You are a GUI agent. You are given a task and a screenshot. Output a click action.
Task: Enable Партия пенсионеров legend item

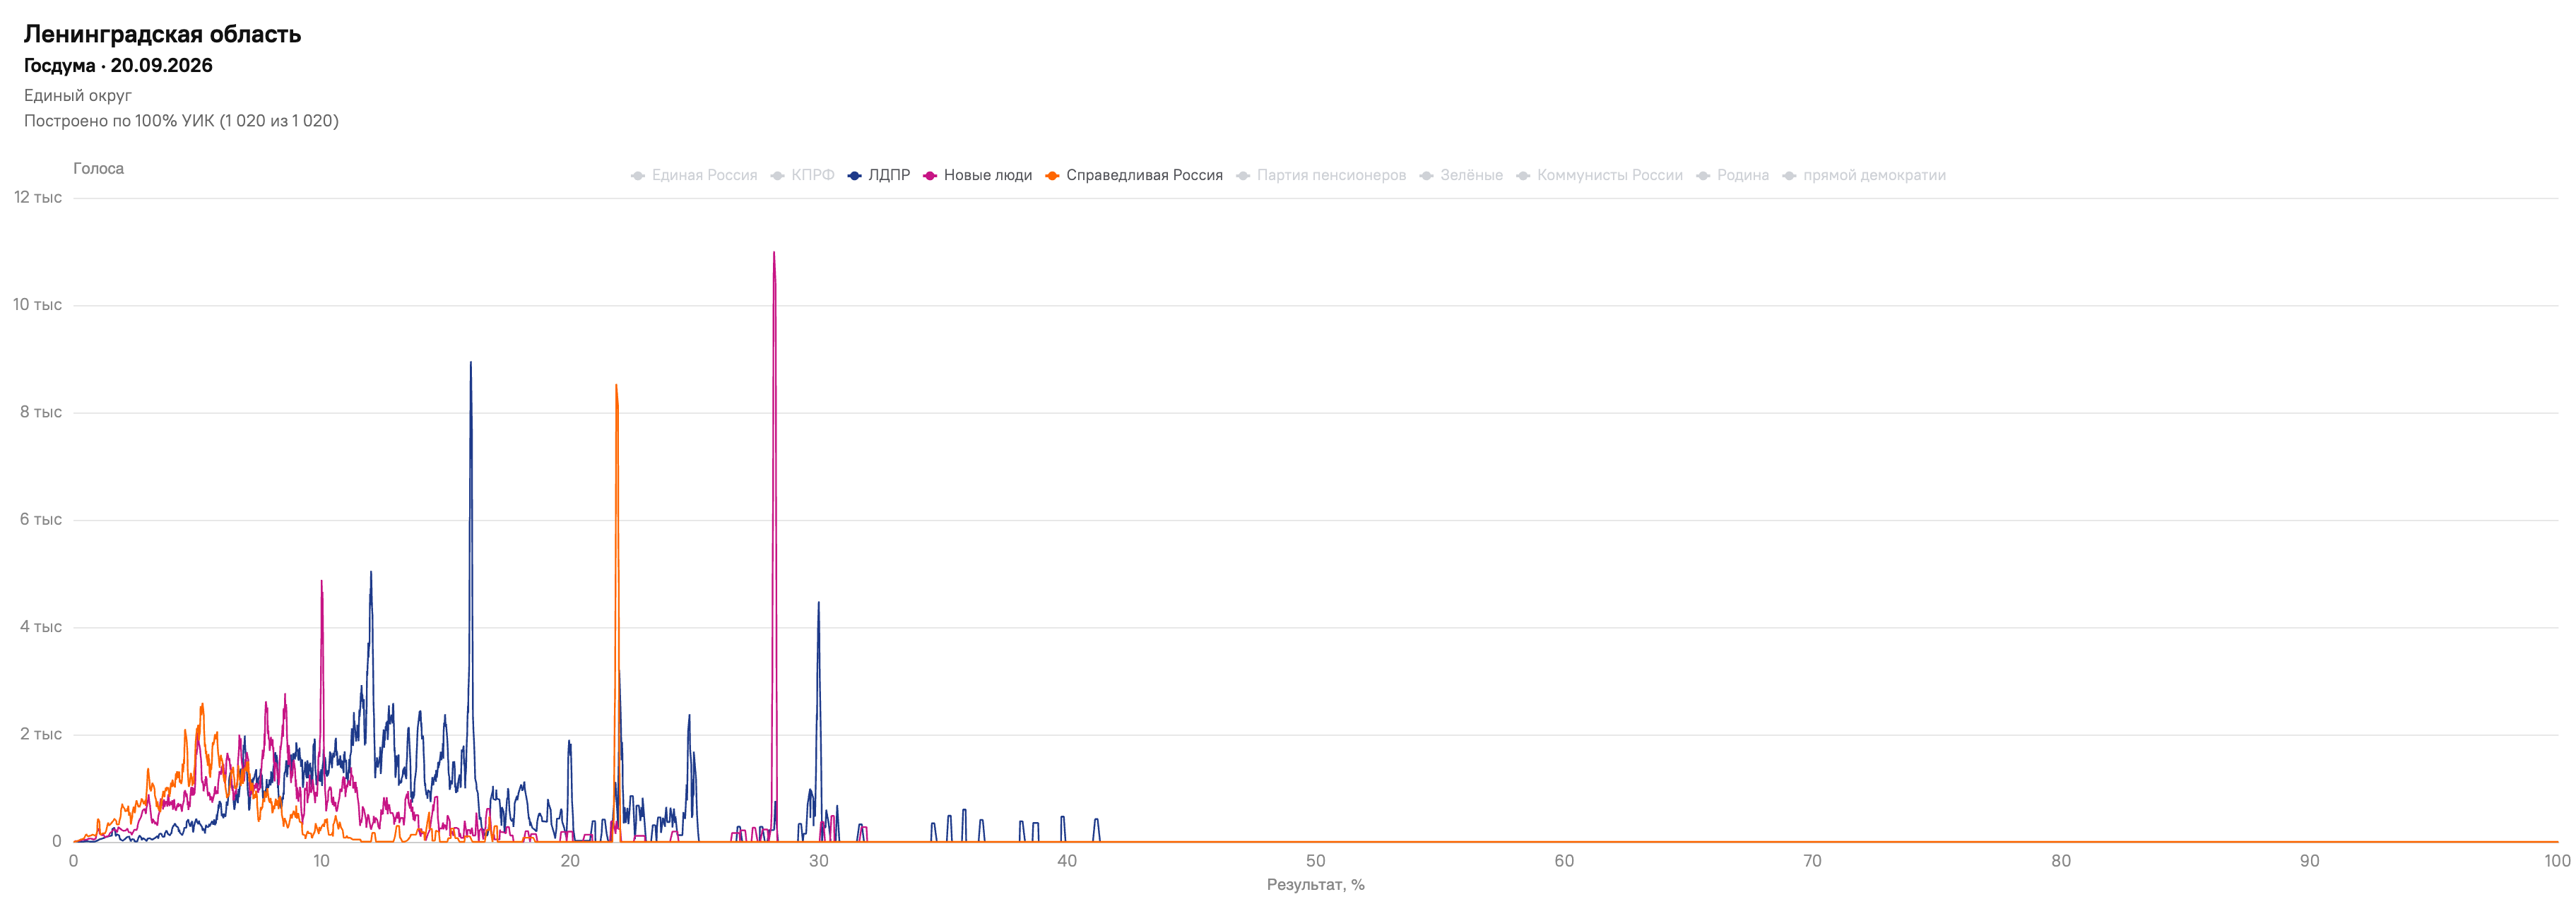tap(1321, 175)
